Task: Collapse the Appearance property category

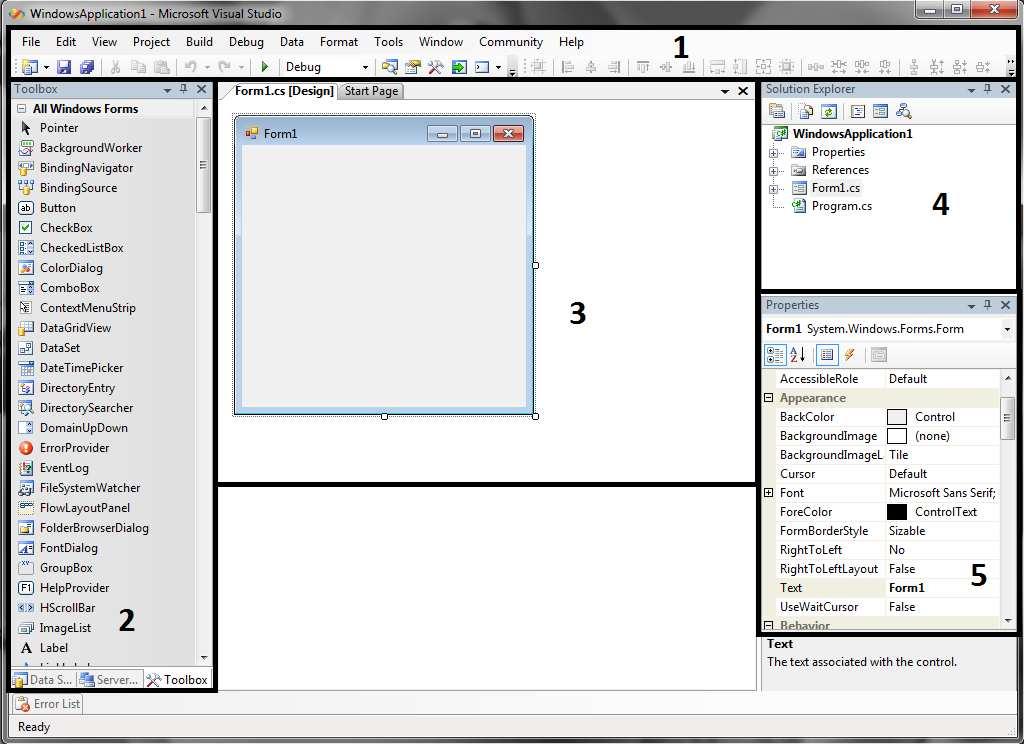Action: [x=769, y=397]
